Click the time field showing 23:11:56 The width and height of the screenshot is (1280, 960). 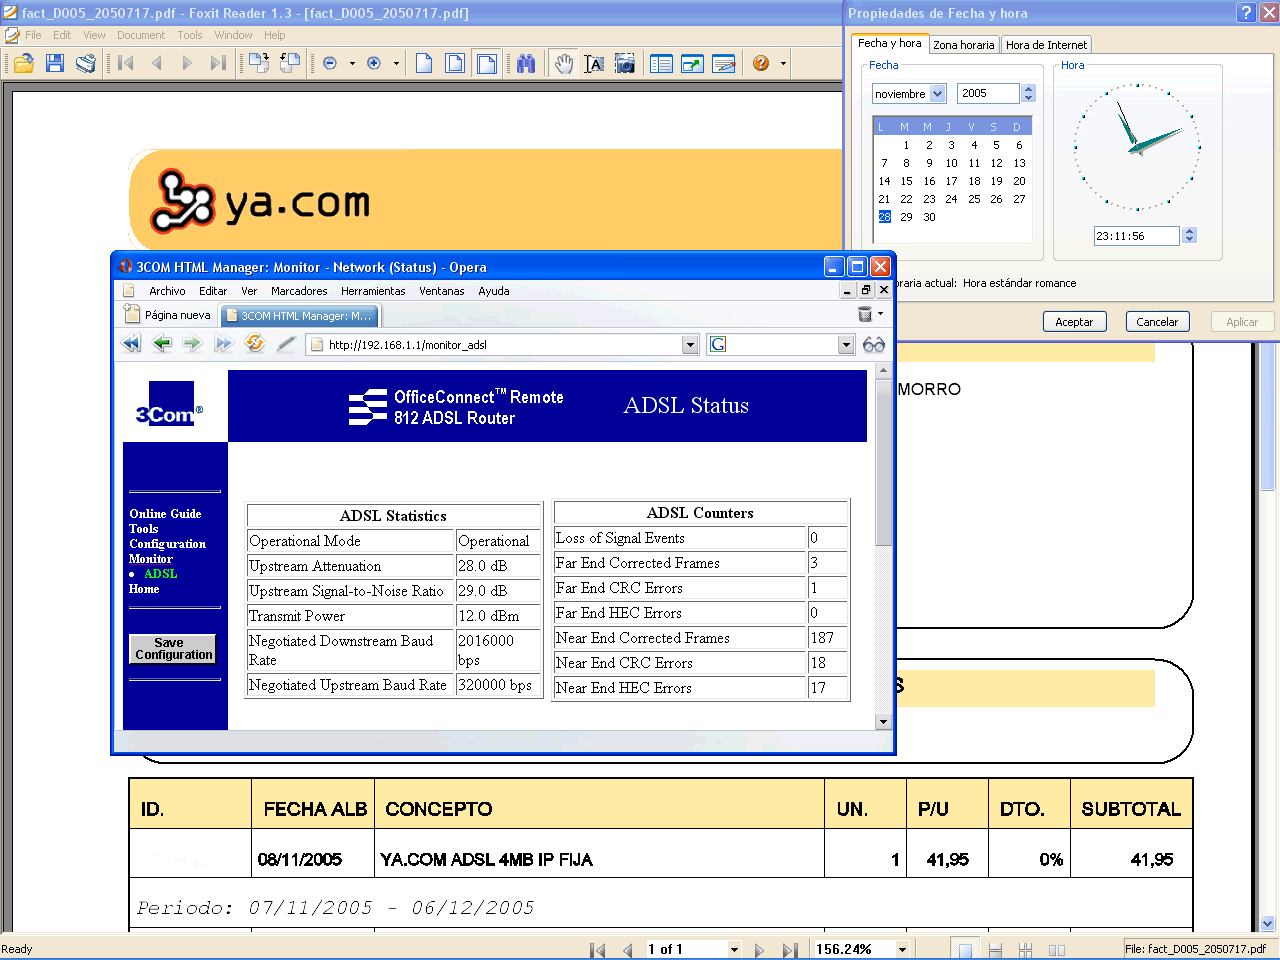coord(1137,236)
